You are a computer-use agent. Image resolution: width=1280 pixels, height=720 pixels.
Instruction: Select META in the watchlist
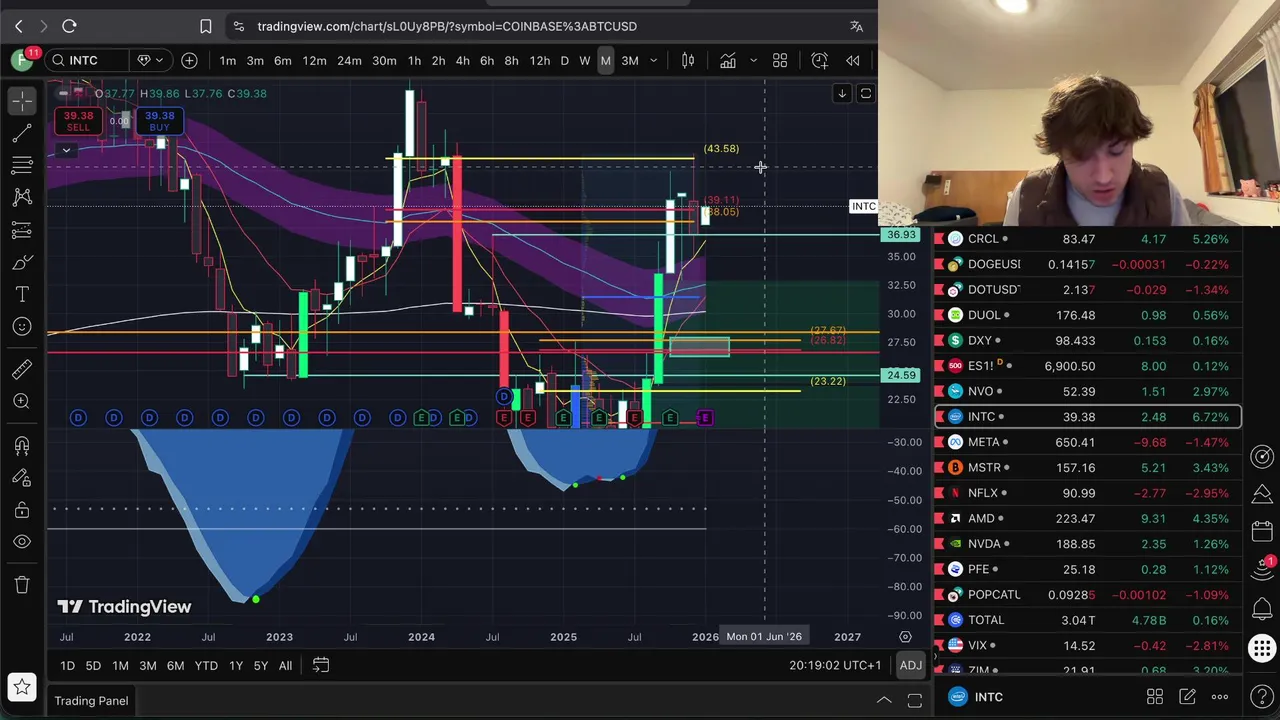coord(1088,442)
